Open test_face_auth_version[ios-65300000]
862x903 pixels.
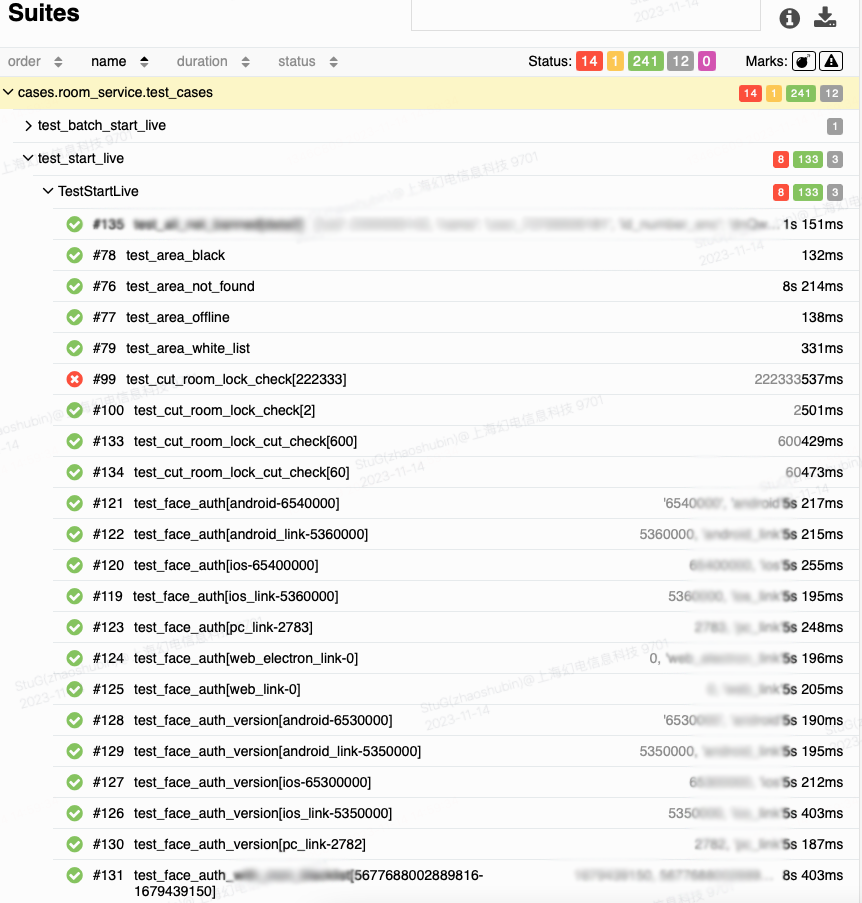[456, 783]
